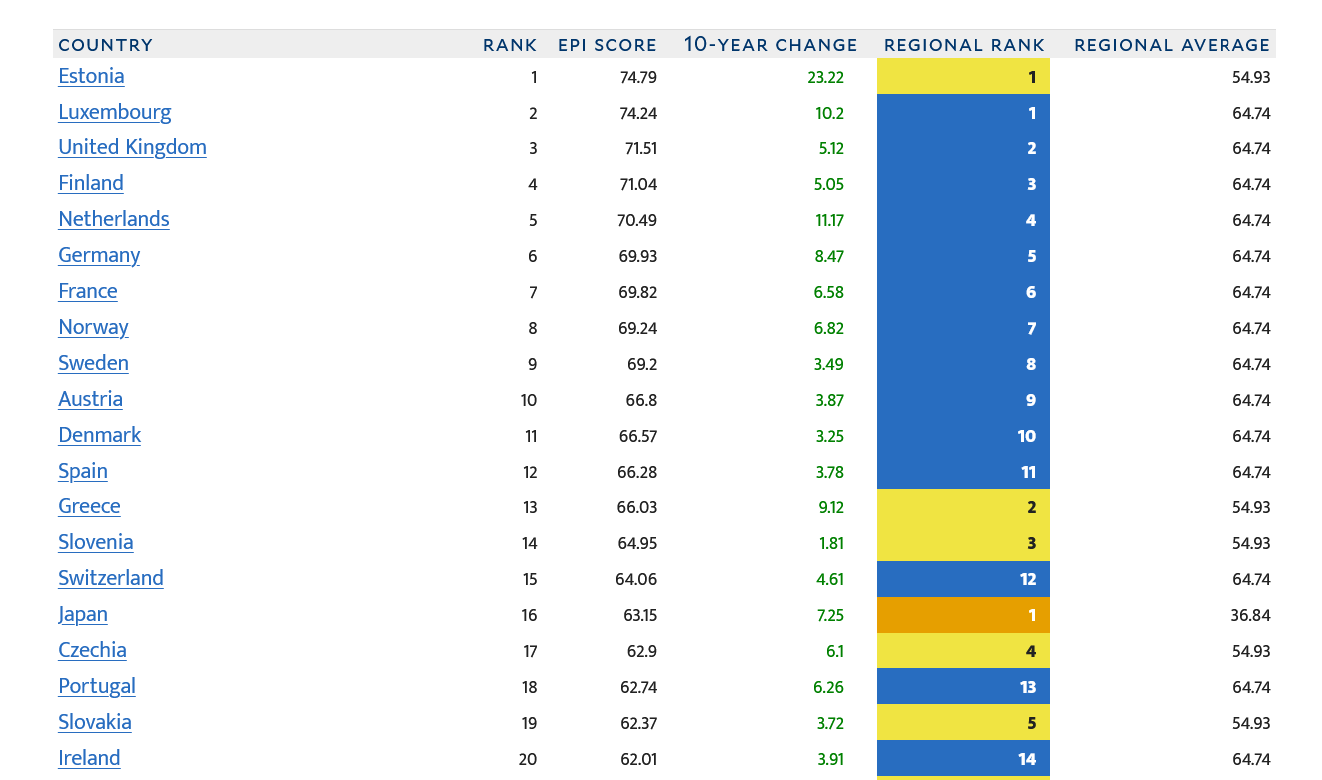The width and height of the screenshot is (1322, 780).
Task: Select the EPI score 70.49
Action: point(637,221)
